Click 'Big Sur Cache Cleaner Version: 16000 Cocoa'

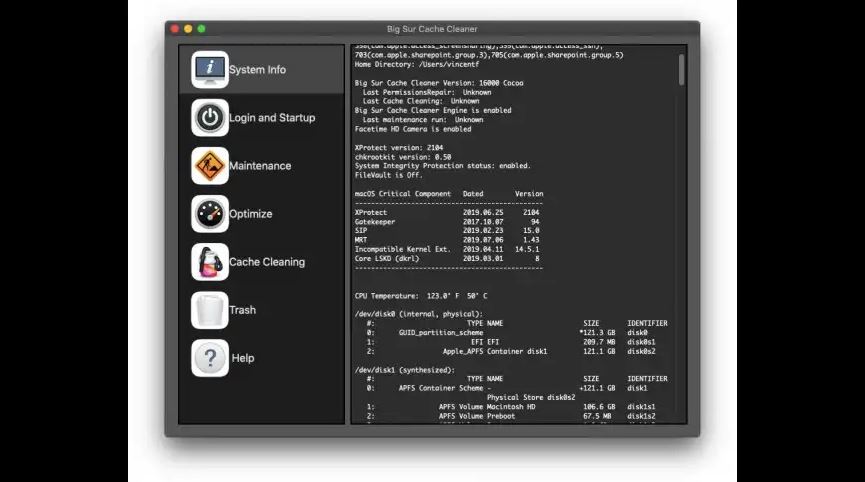coord(439,83)
